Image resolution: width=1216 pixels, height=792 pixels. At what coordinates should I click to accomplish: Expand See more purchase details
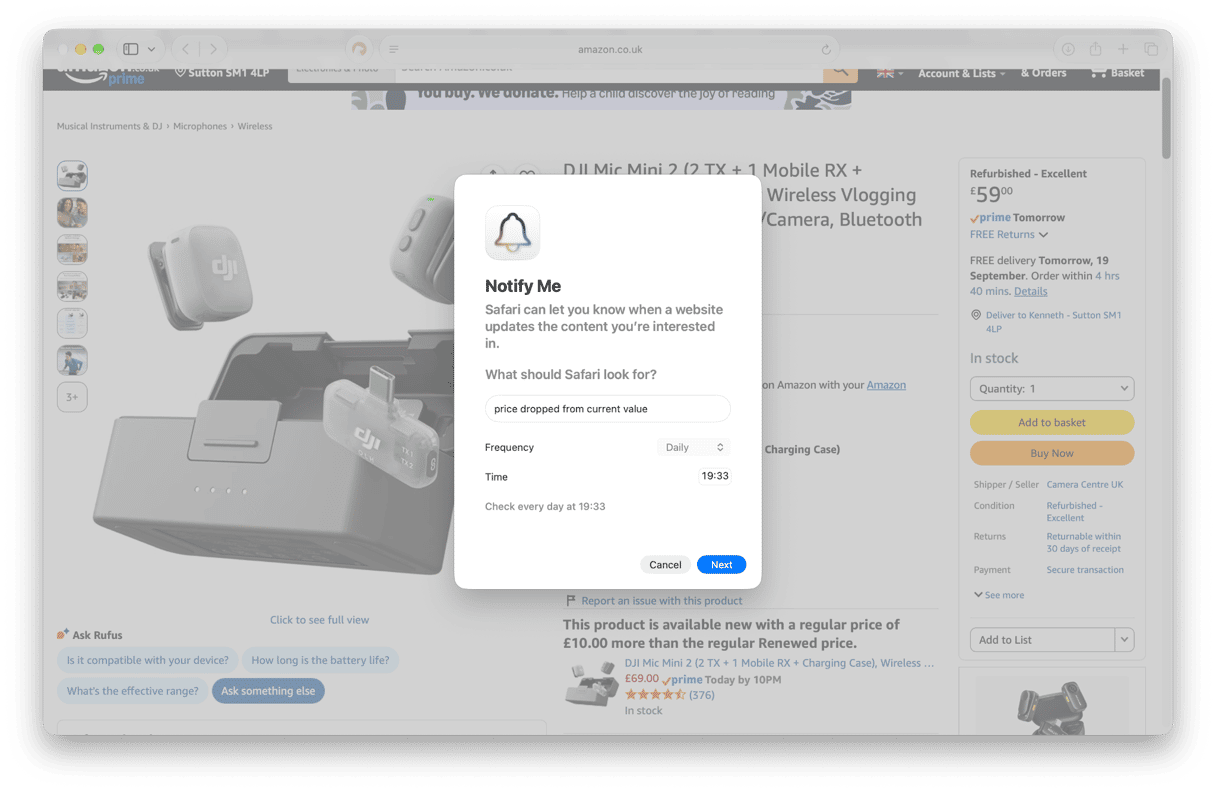[x=999, y=595]
